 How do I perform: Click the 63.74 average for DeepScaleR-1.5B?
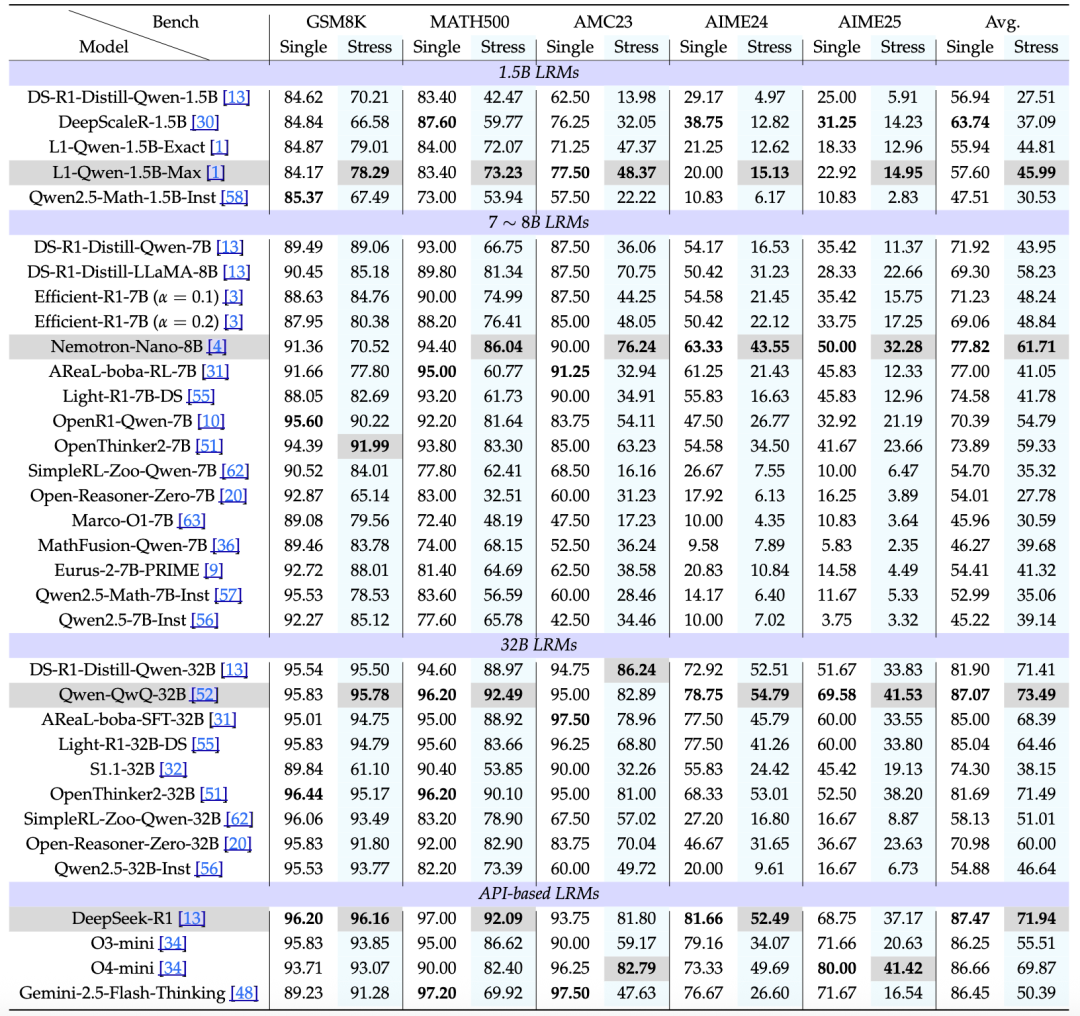pos(969,122)
